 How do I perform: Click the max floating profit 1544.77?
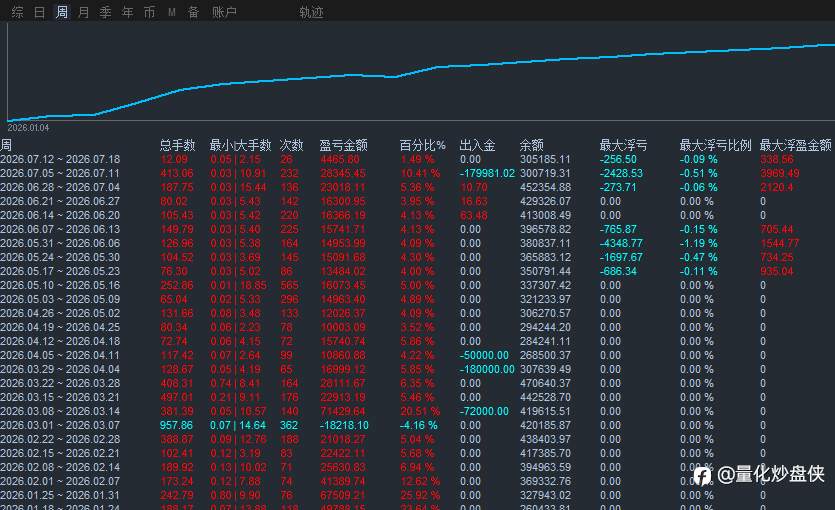[780, 243]
